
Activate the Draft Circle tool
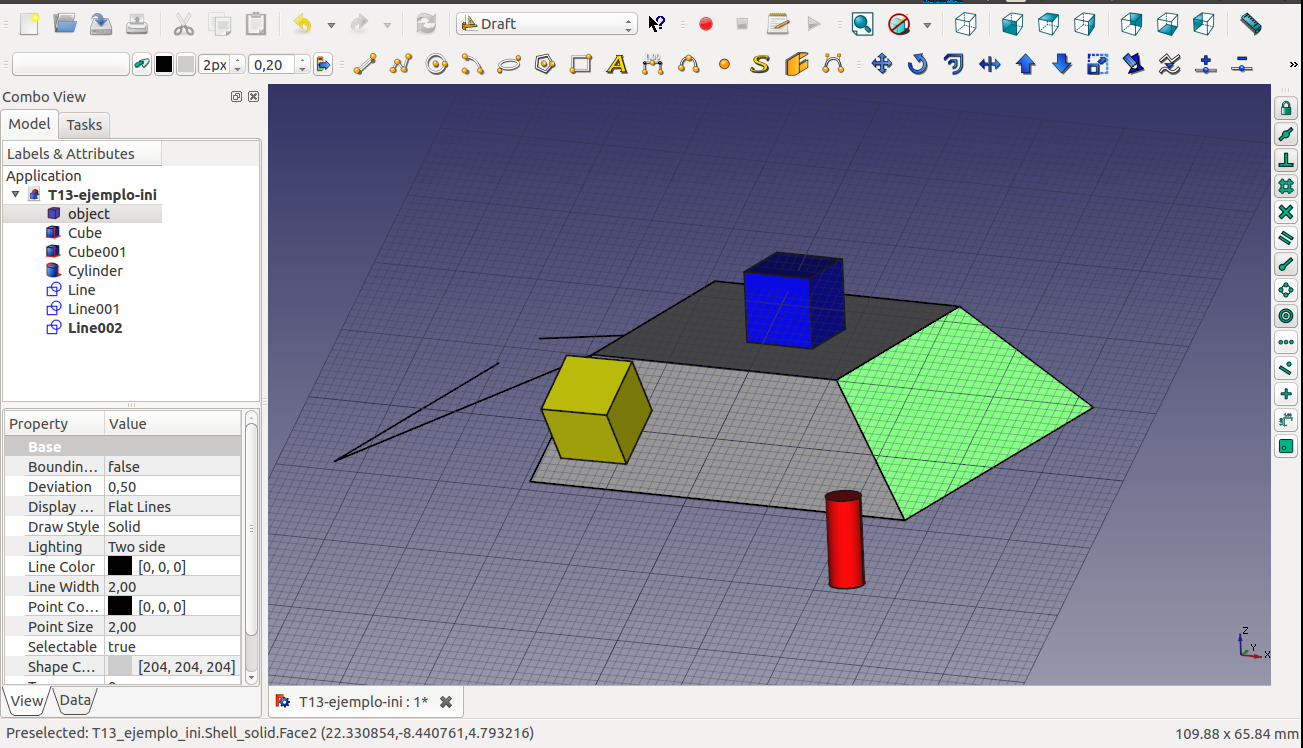click(437, 65)
